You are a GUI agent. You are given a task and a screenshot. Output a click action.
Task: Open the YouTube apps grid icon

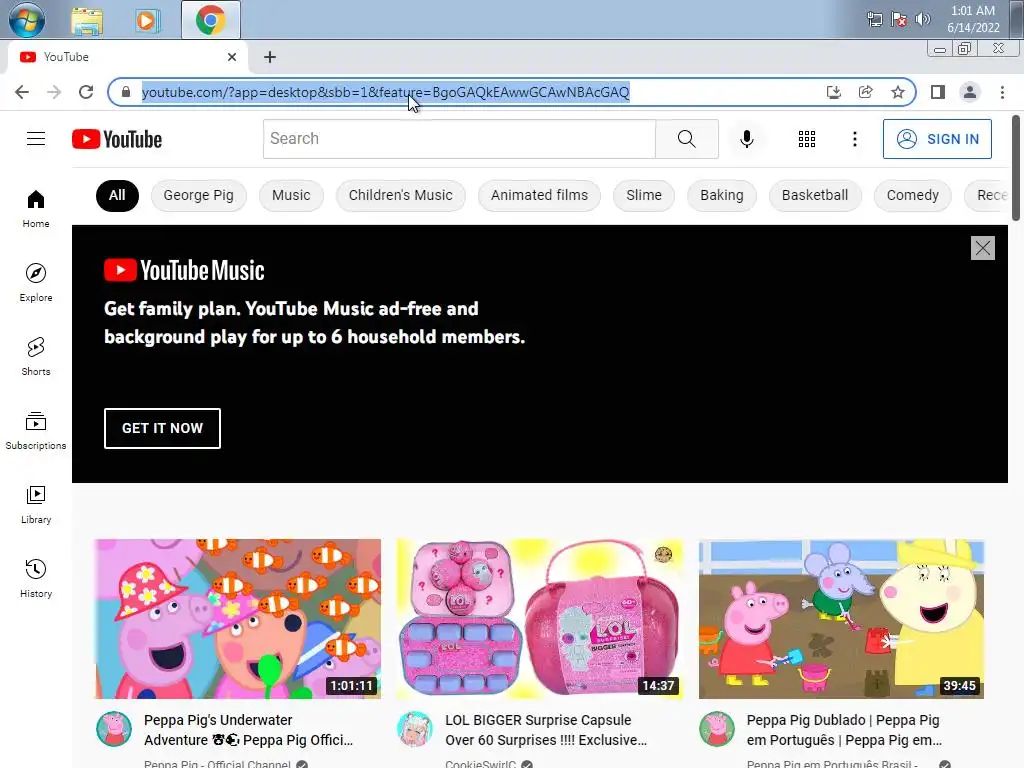[x=807, y=138]
